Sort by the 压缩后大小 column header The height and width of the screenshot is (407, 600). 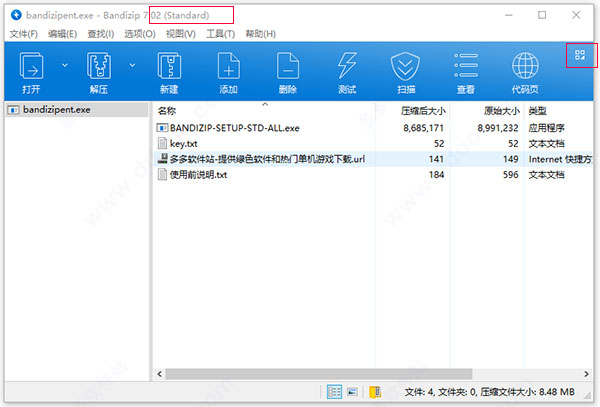click(x=423, y=111)
